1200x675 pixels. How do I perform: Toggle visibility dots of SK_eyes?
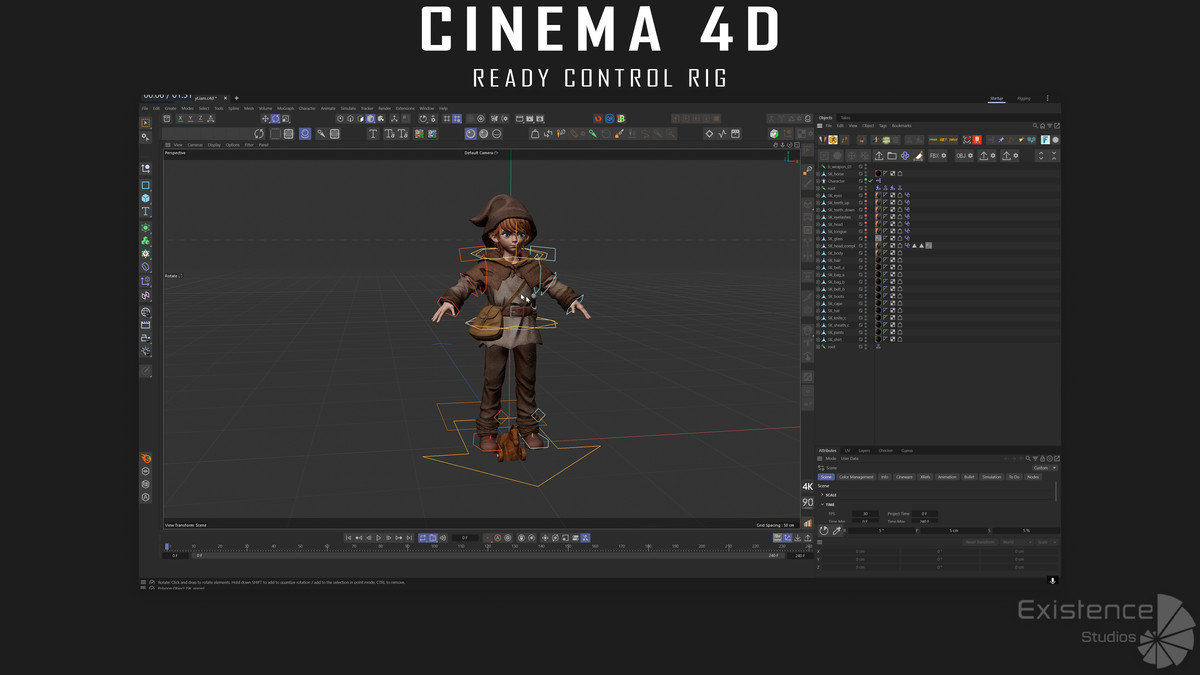(x=866, y=196)
